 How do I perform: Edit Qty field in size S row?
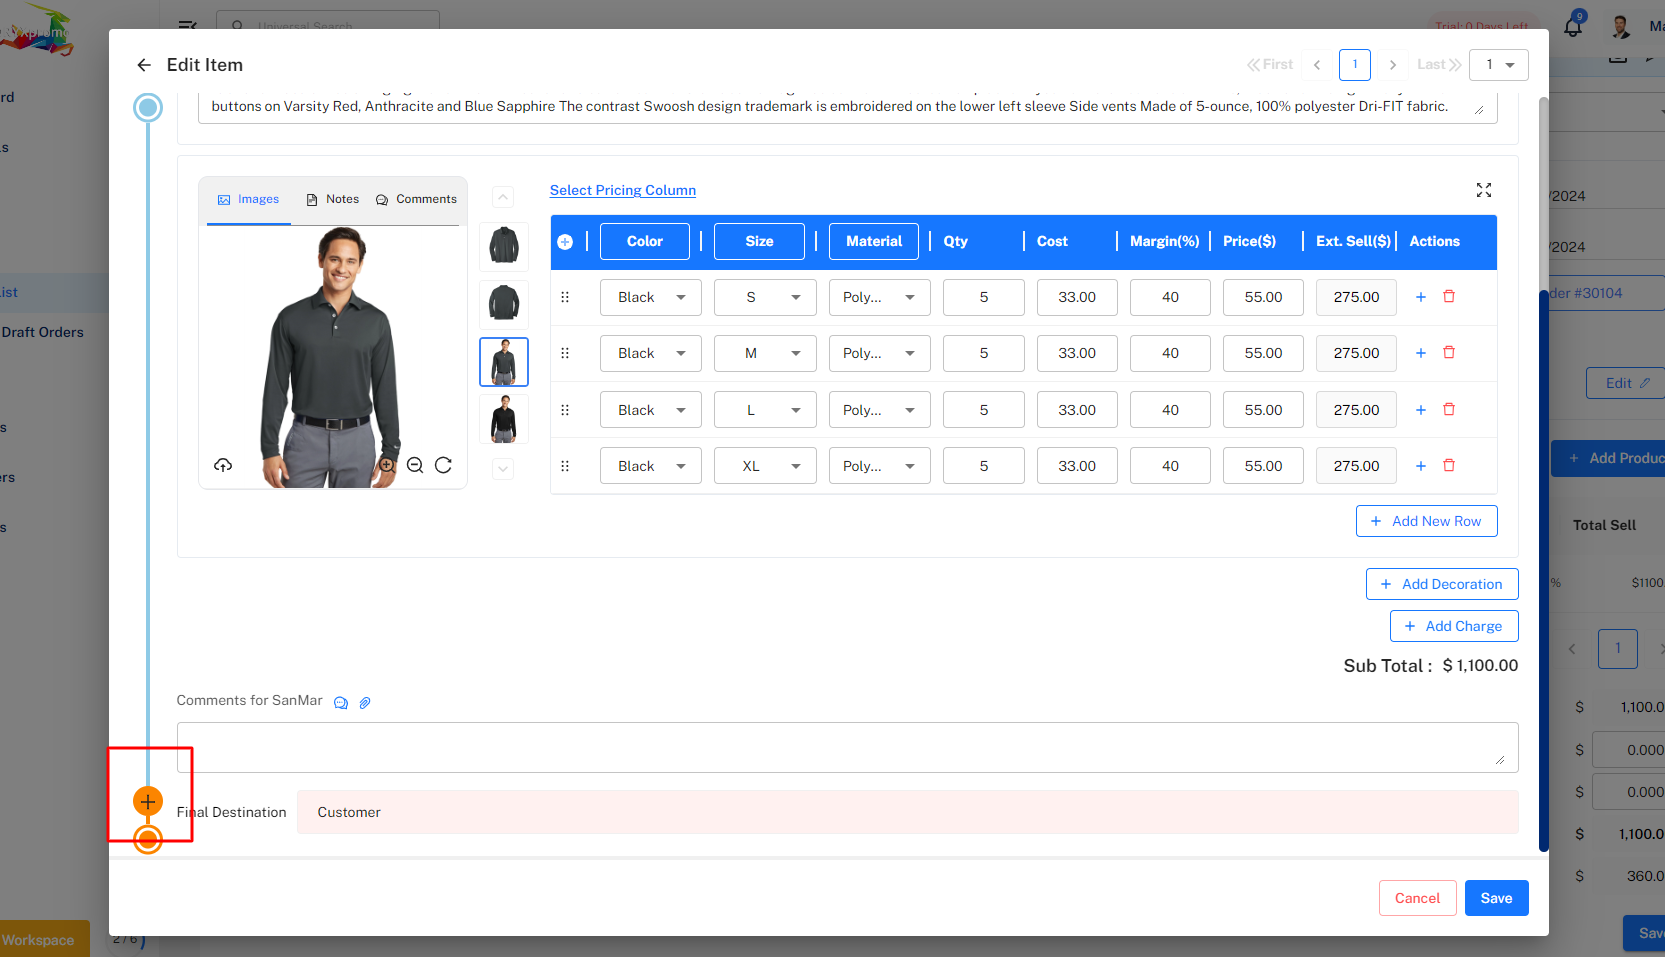[x=984, y=297]
